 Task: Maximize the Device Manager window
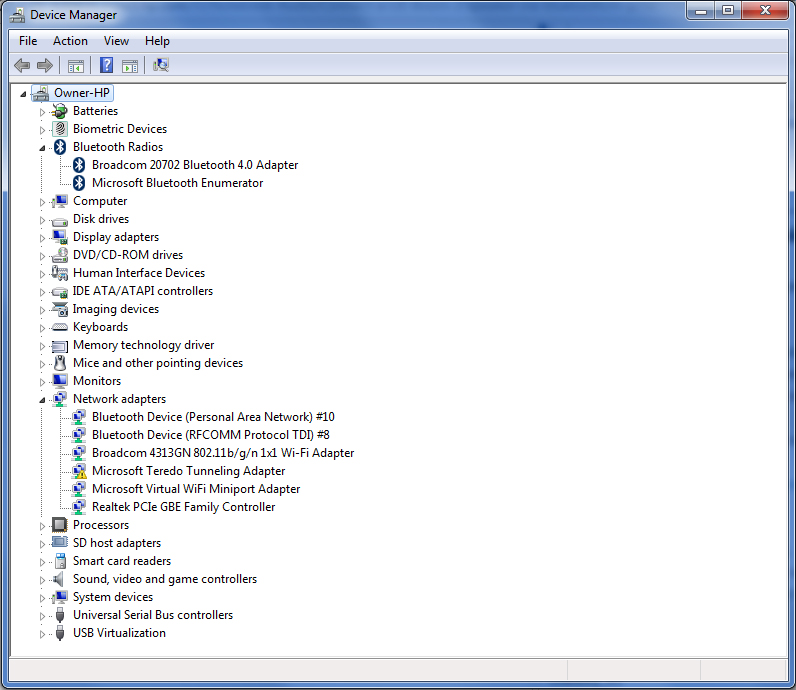pyautogui.click(x=727, y=10)
